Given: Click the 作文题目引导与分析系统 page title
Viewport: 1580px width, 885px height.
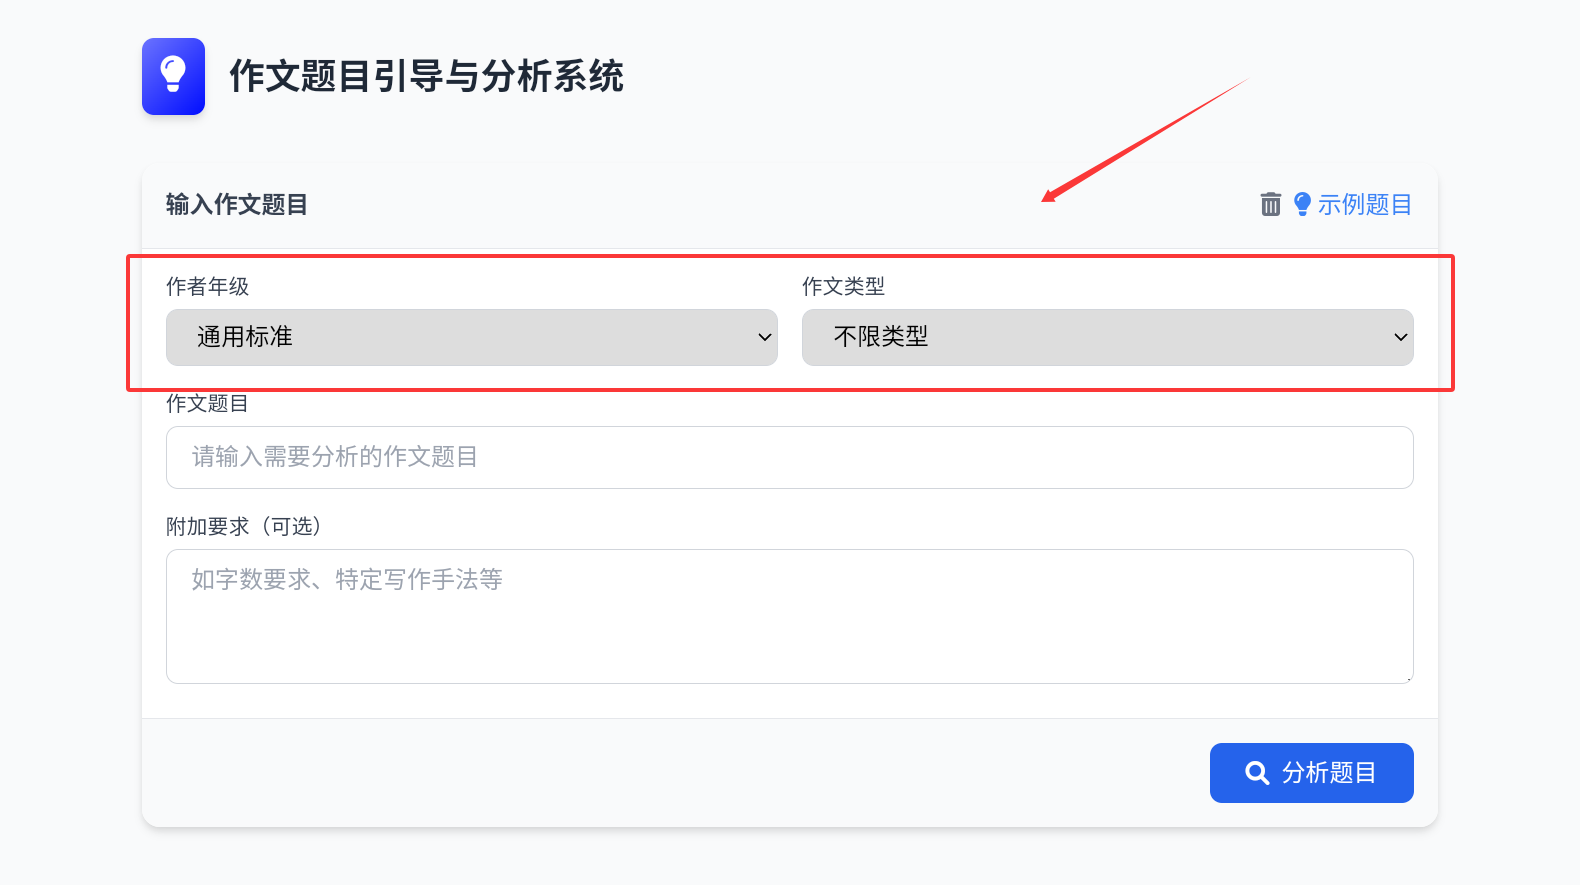Looking at the screenshot, I should (426, 76).
